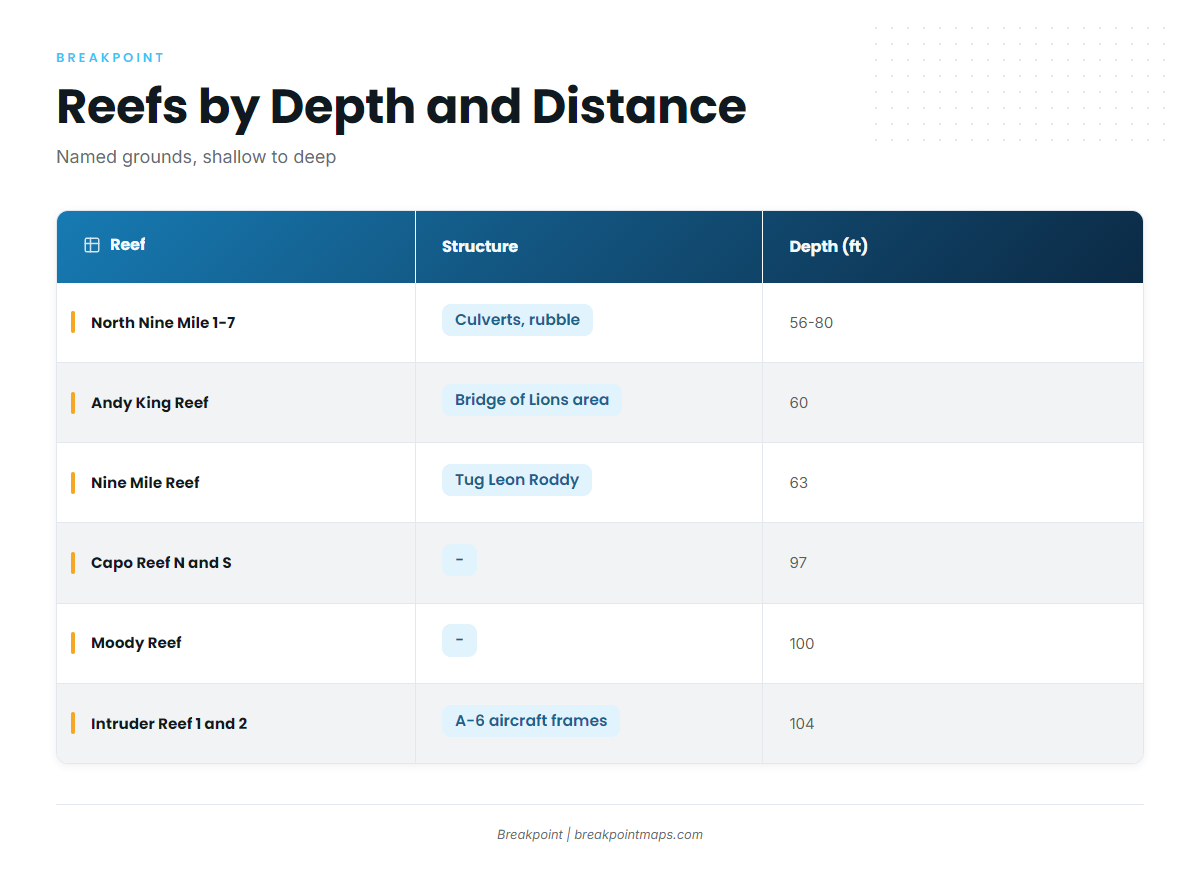Click the North Nine Mile 1-7 row name
Viewport: 1200px width, 869px height.
pyautogui.click(x=163, y=323)
